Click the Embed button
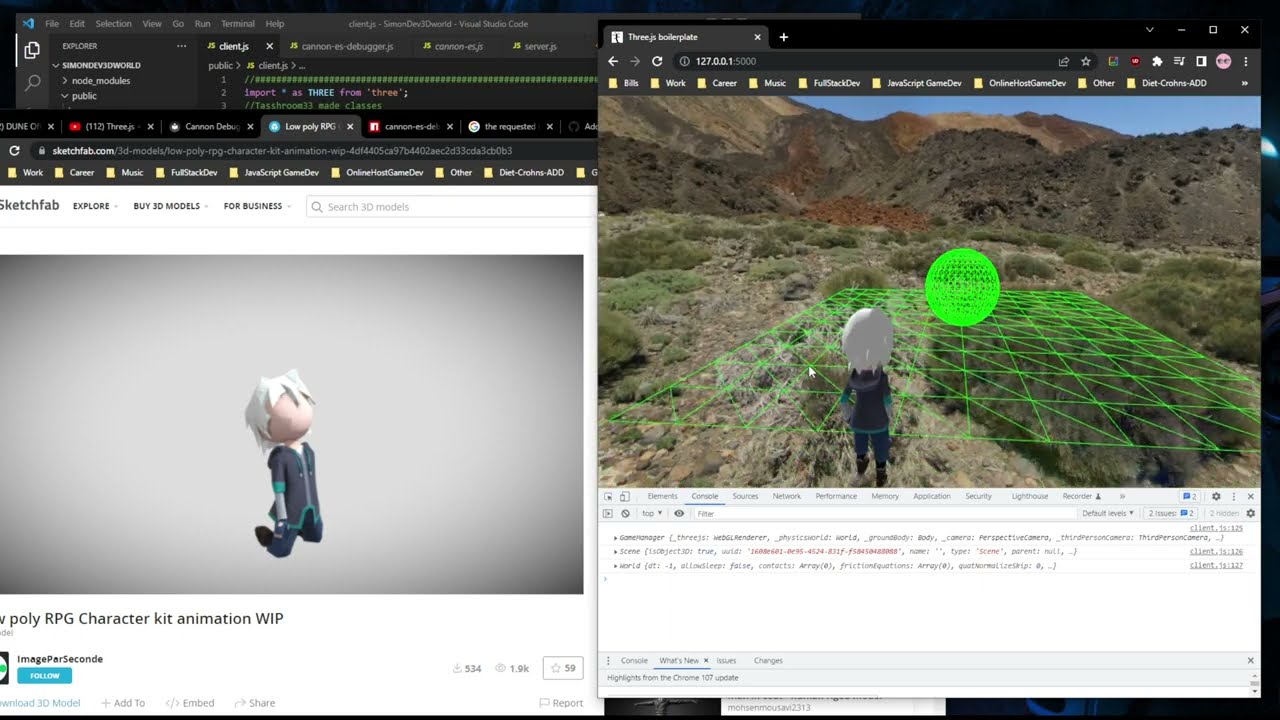This screenshot has height=720, width=1280. 190,703
